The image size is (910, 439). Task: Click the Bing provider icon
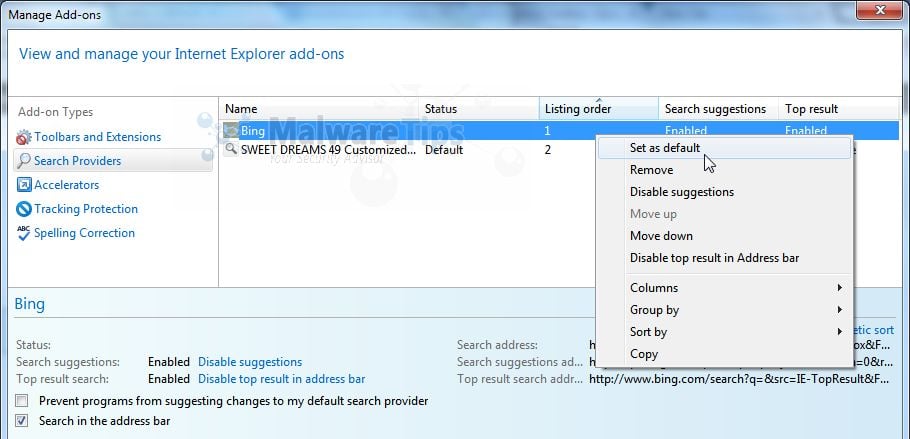(x=232, y=131)
